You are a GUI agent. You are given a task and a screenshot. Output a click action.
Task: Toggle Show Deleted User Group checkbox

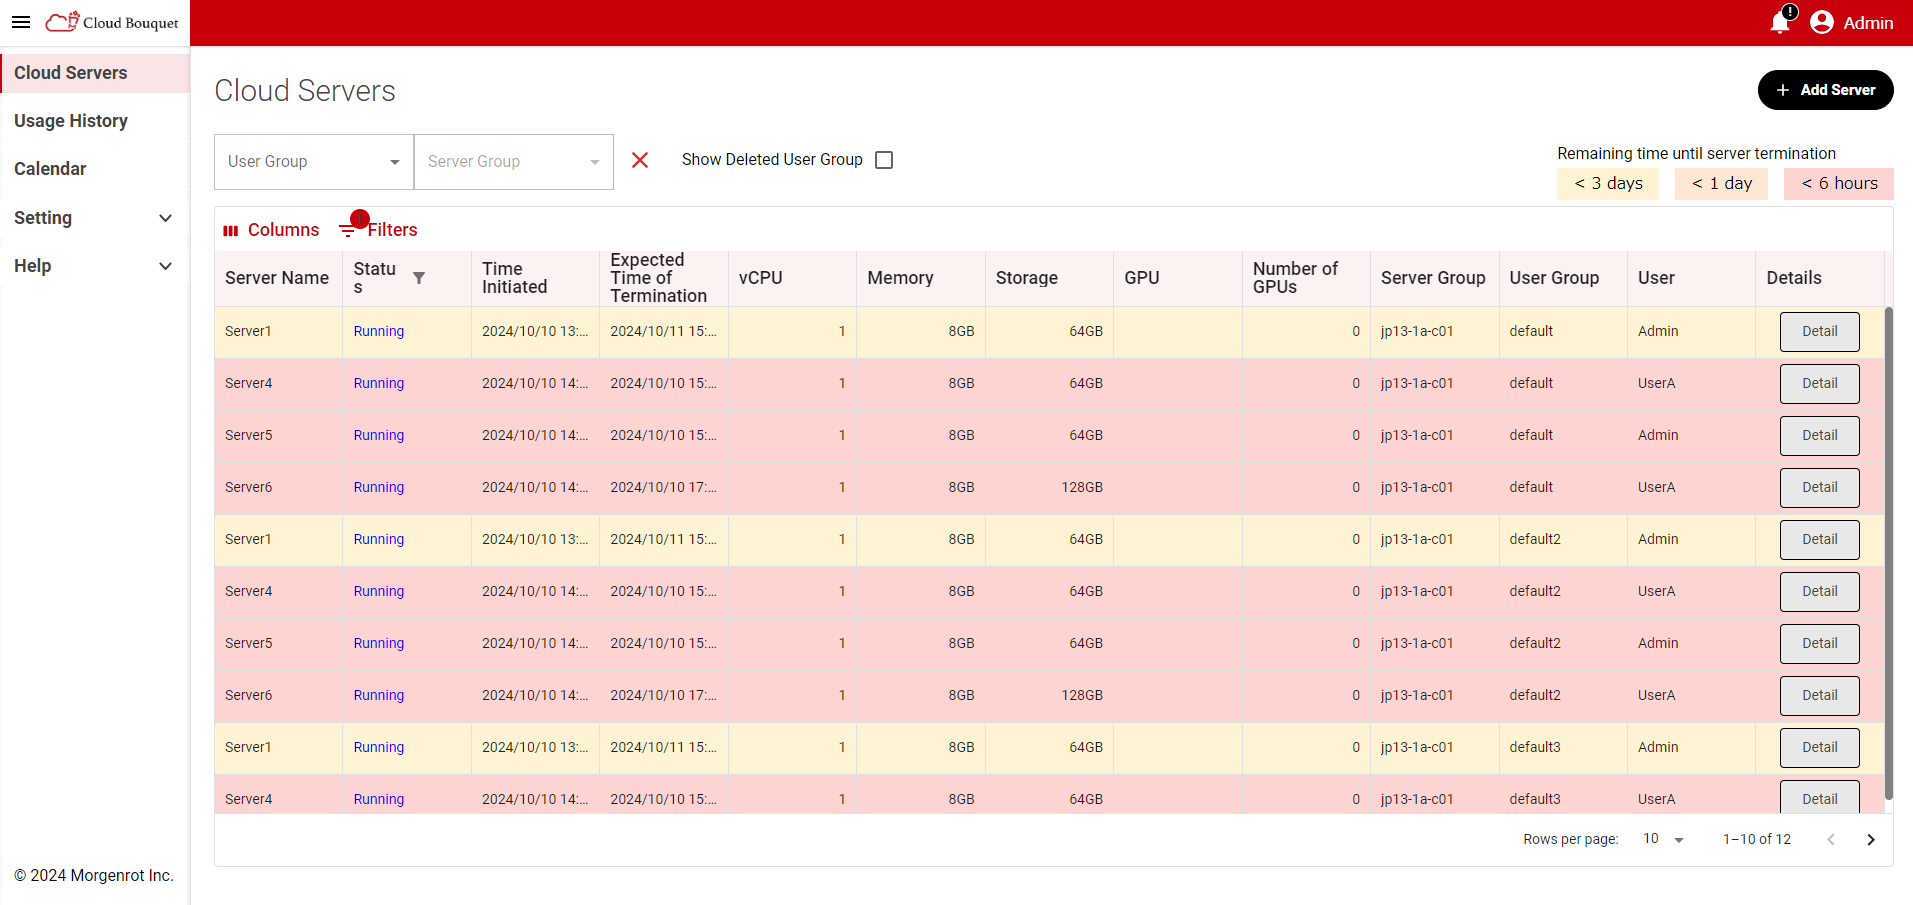tap(884, 160)
